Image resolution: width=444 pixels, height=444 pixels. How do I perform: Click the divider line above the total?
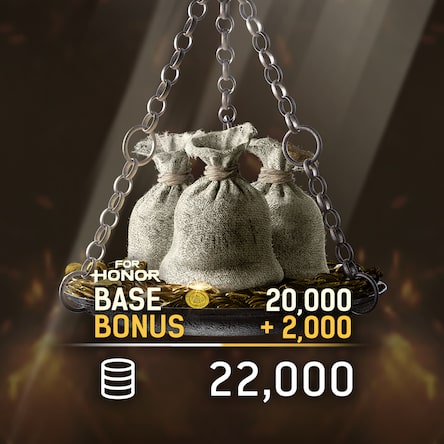click(213, 345)
